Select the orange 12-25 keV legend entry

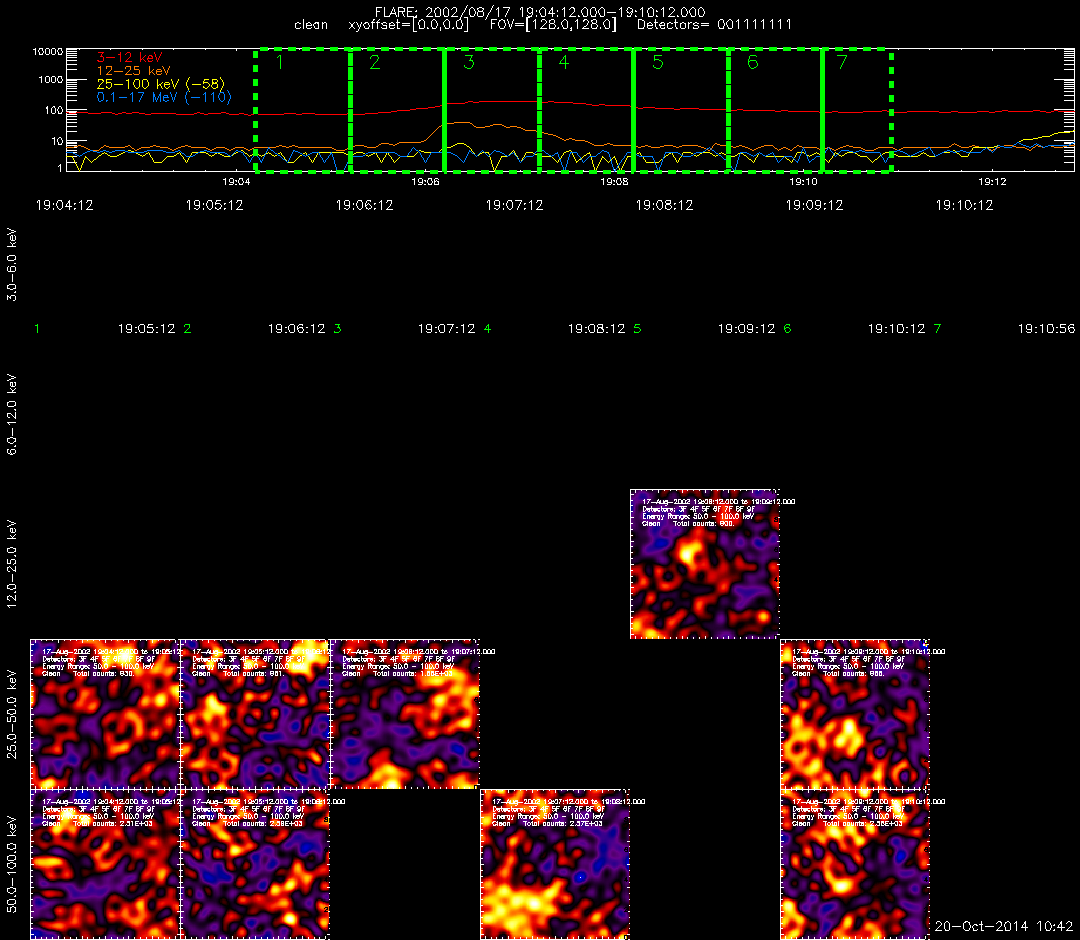(x=133, y=71)
